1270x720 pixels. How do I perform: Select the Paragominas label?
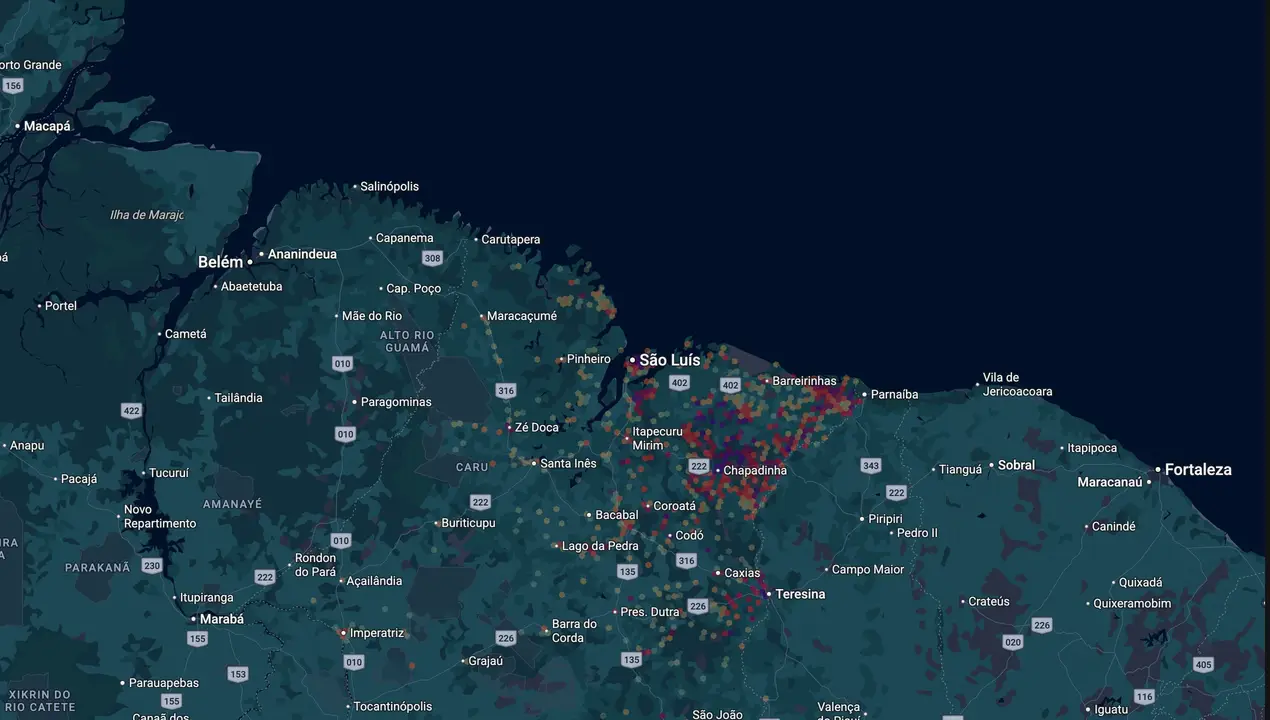[x=396, y=402]
